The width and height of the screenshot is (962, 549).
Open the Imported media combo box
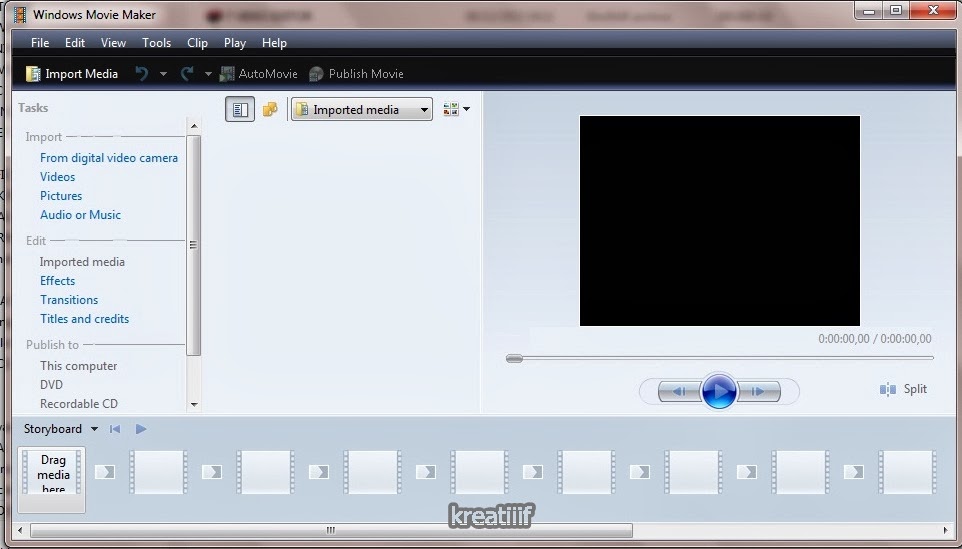click(x=361, y=110)
